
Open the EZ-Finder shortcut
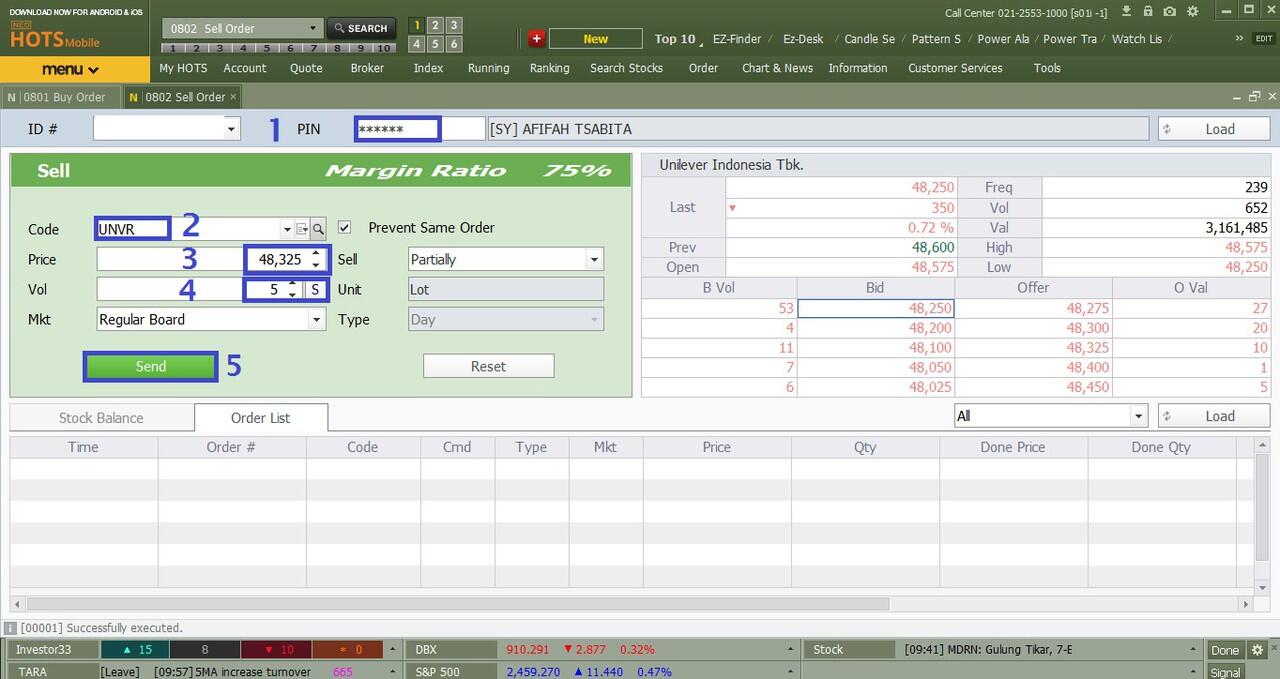tap(737, 39)
